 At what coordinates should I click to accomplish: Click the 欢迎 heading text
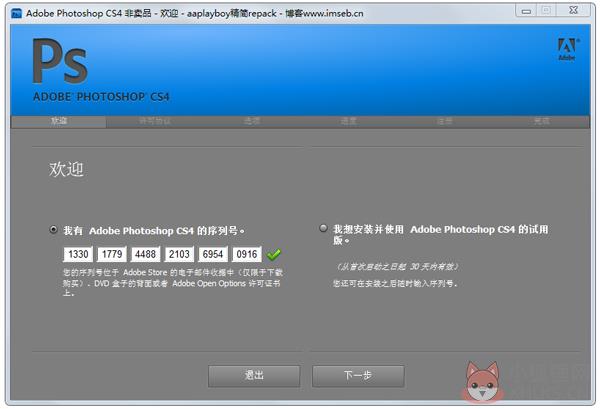pyautogui.click(x=66, y=169)
